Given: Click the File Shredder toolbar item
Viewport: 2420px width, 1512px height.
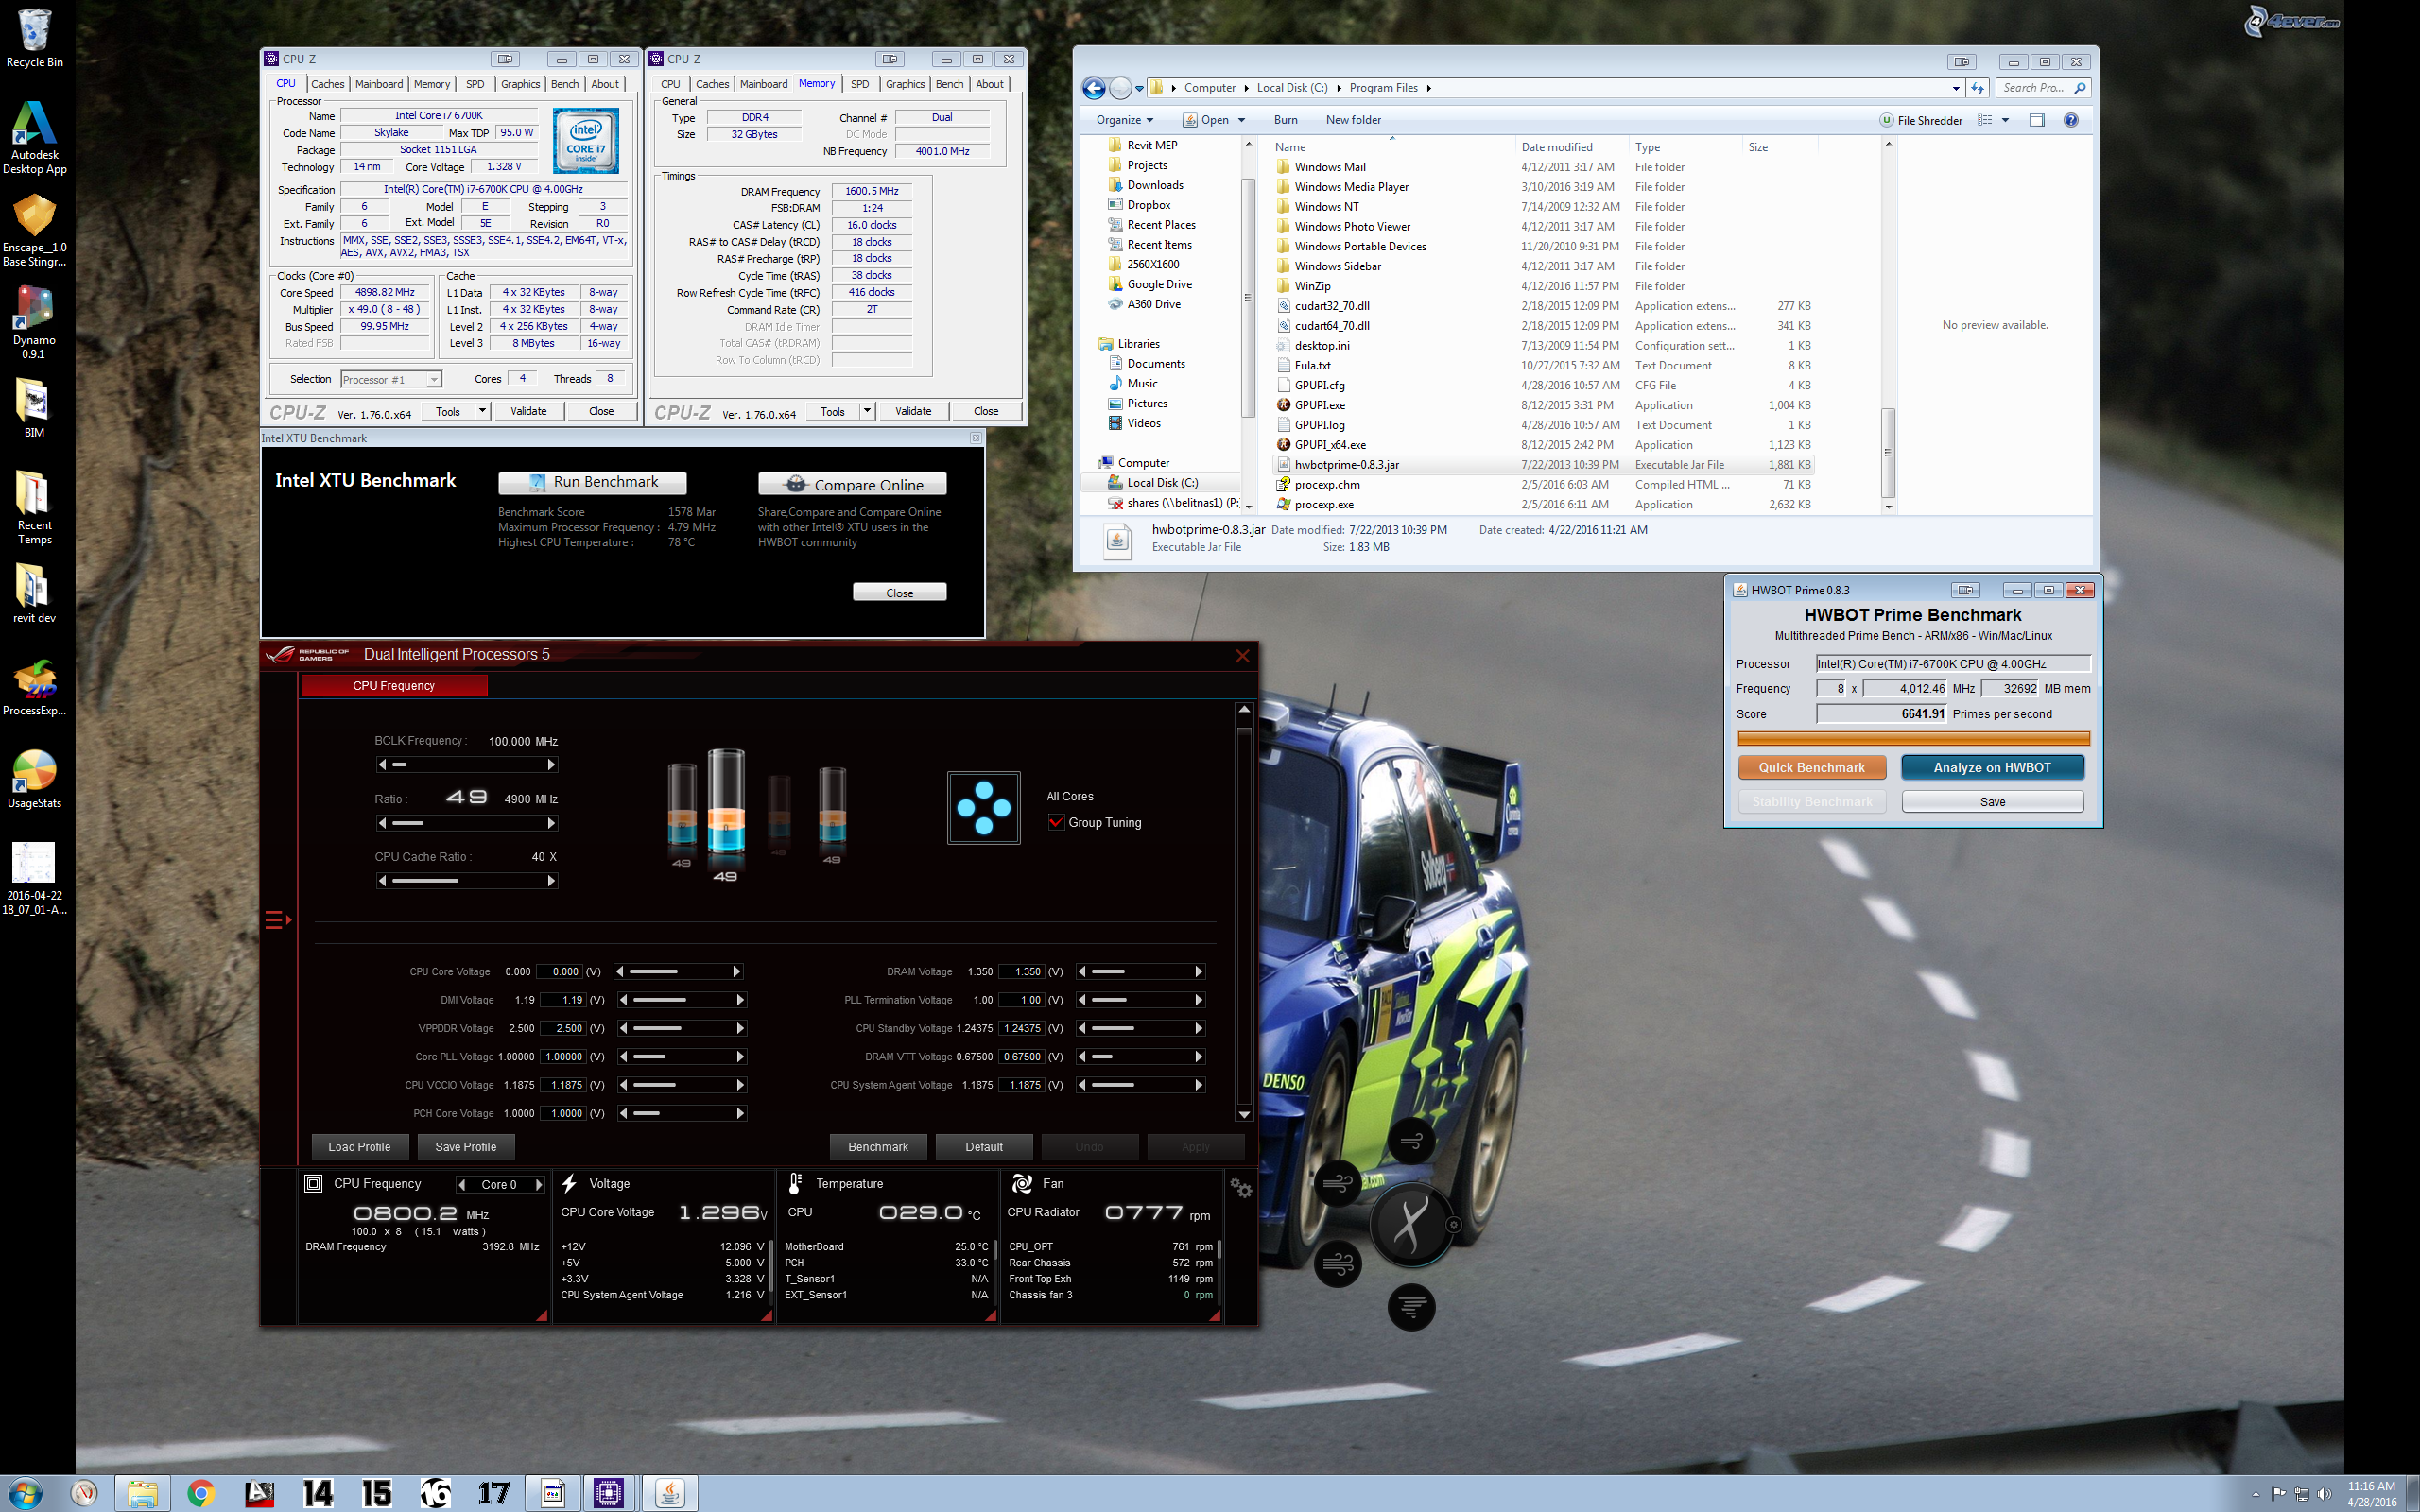Looking at the screenshot, I should 1920,120.
